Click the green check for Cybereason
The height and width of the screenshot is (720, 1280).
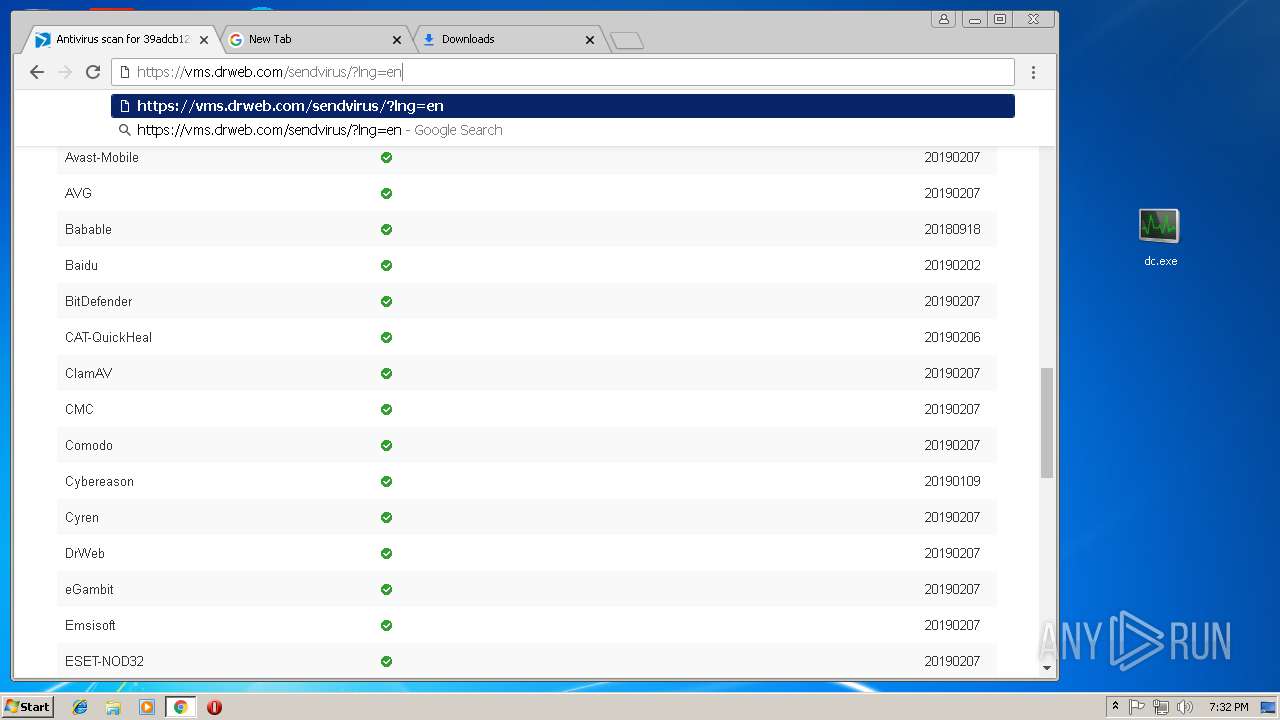coord(386,481)
